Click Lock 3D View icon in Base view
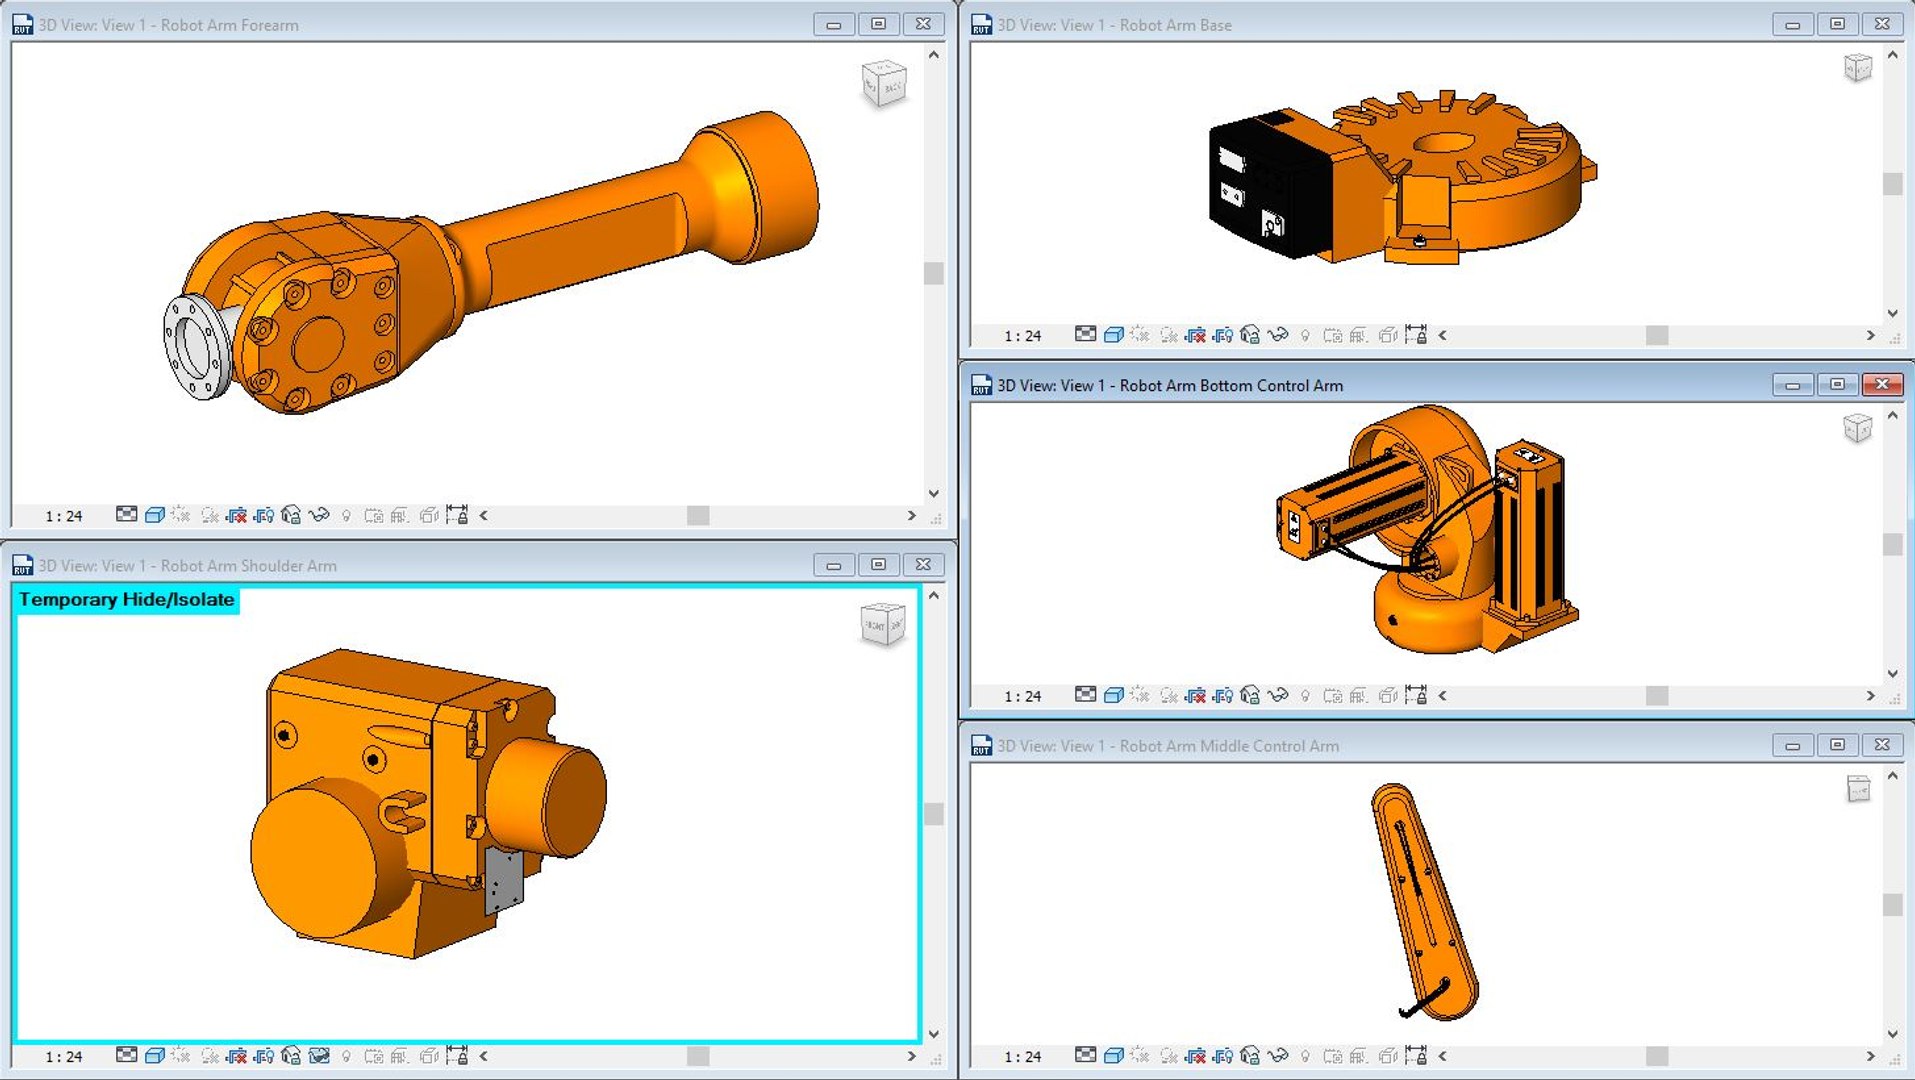This screenshot has height=1080, width=1915. click(1250, 335)
